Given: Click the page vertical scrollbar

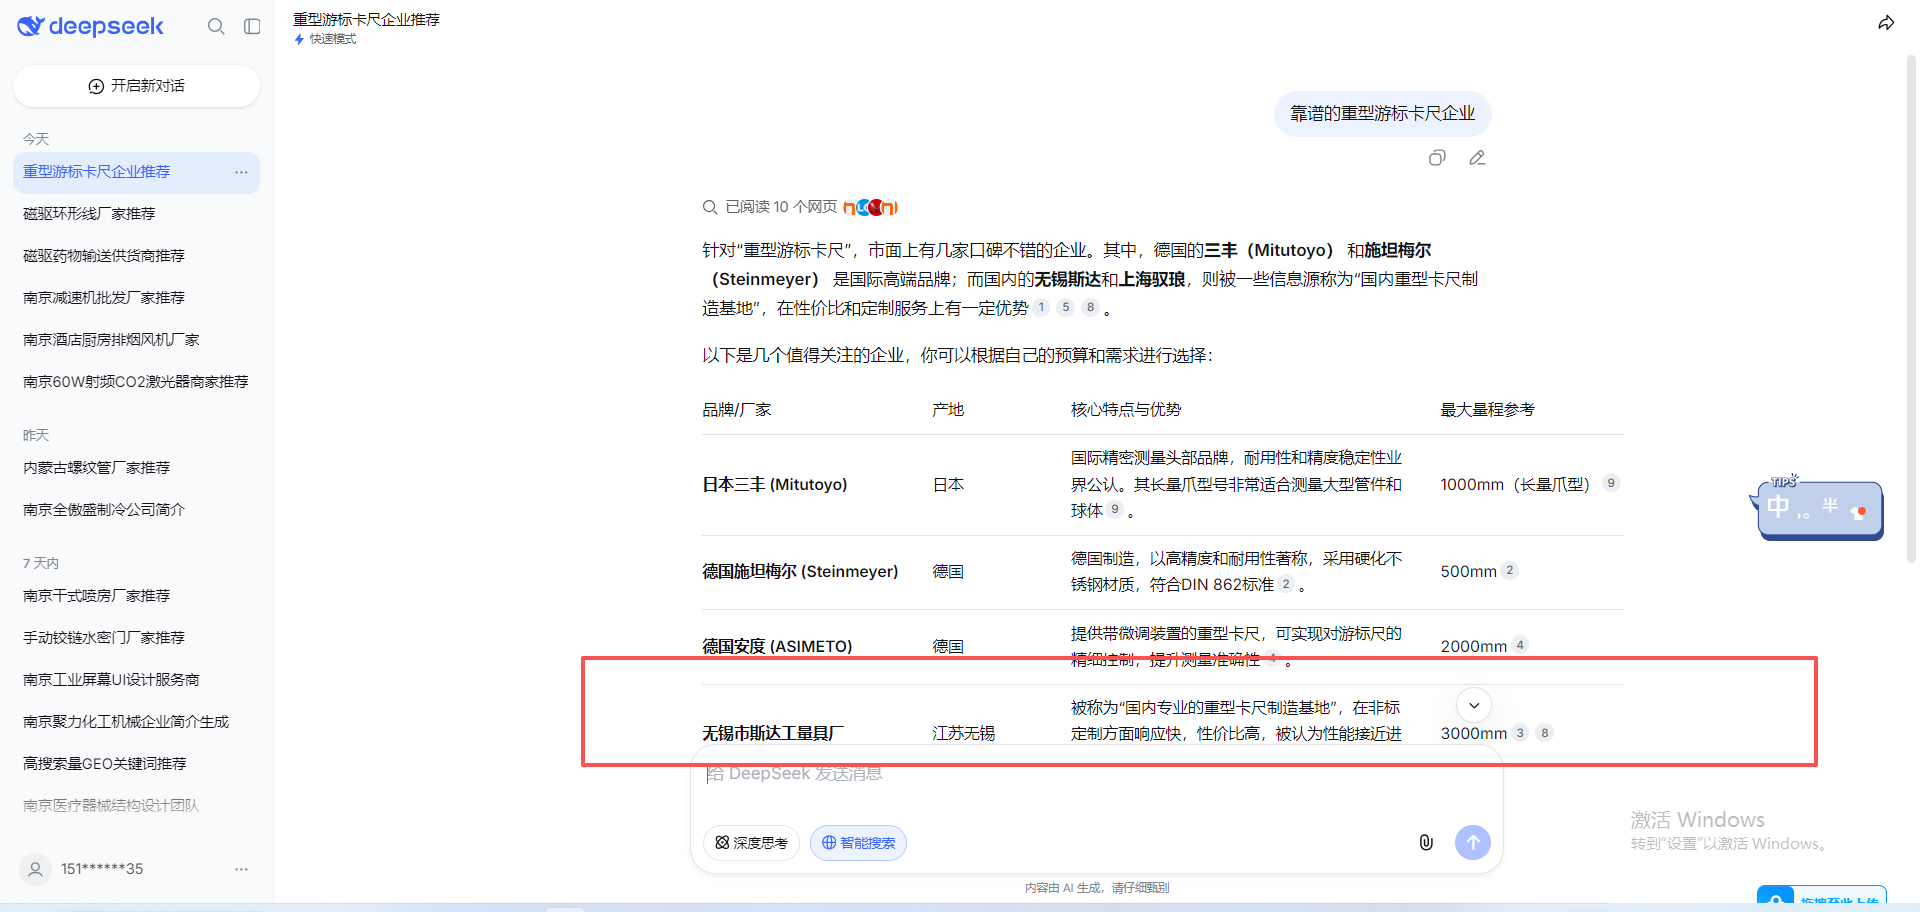Looking at the screenshot, I should (1911, 310).
